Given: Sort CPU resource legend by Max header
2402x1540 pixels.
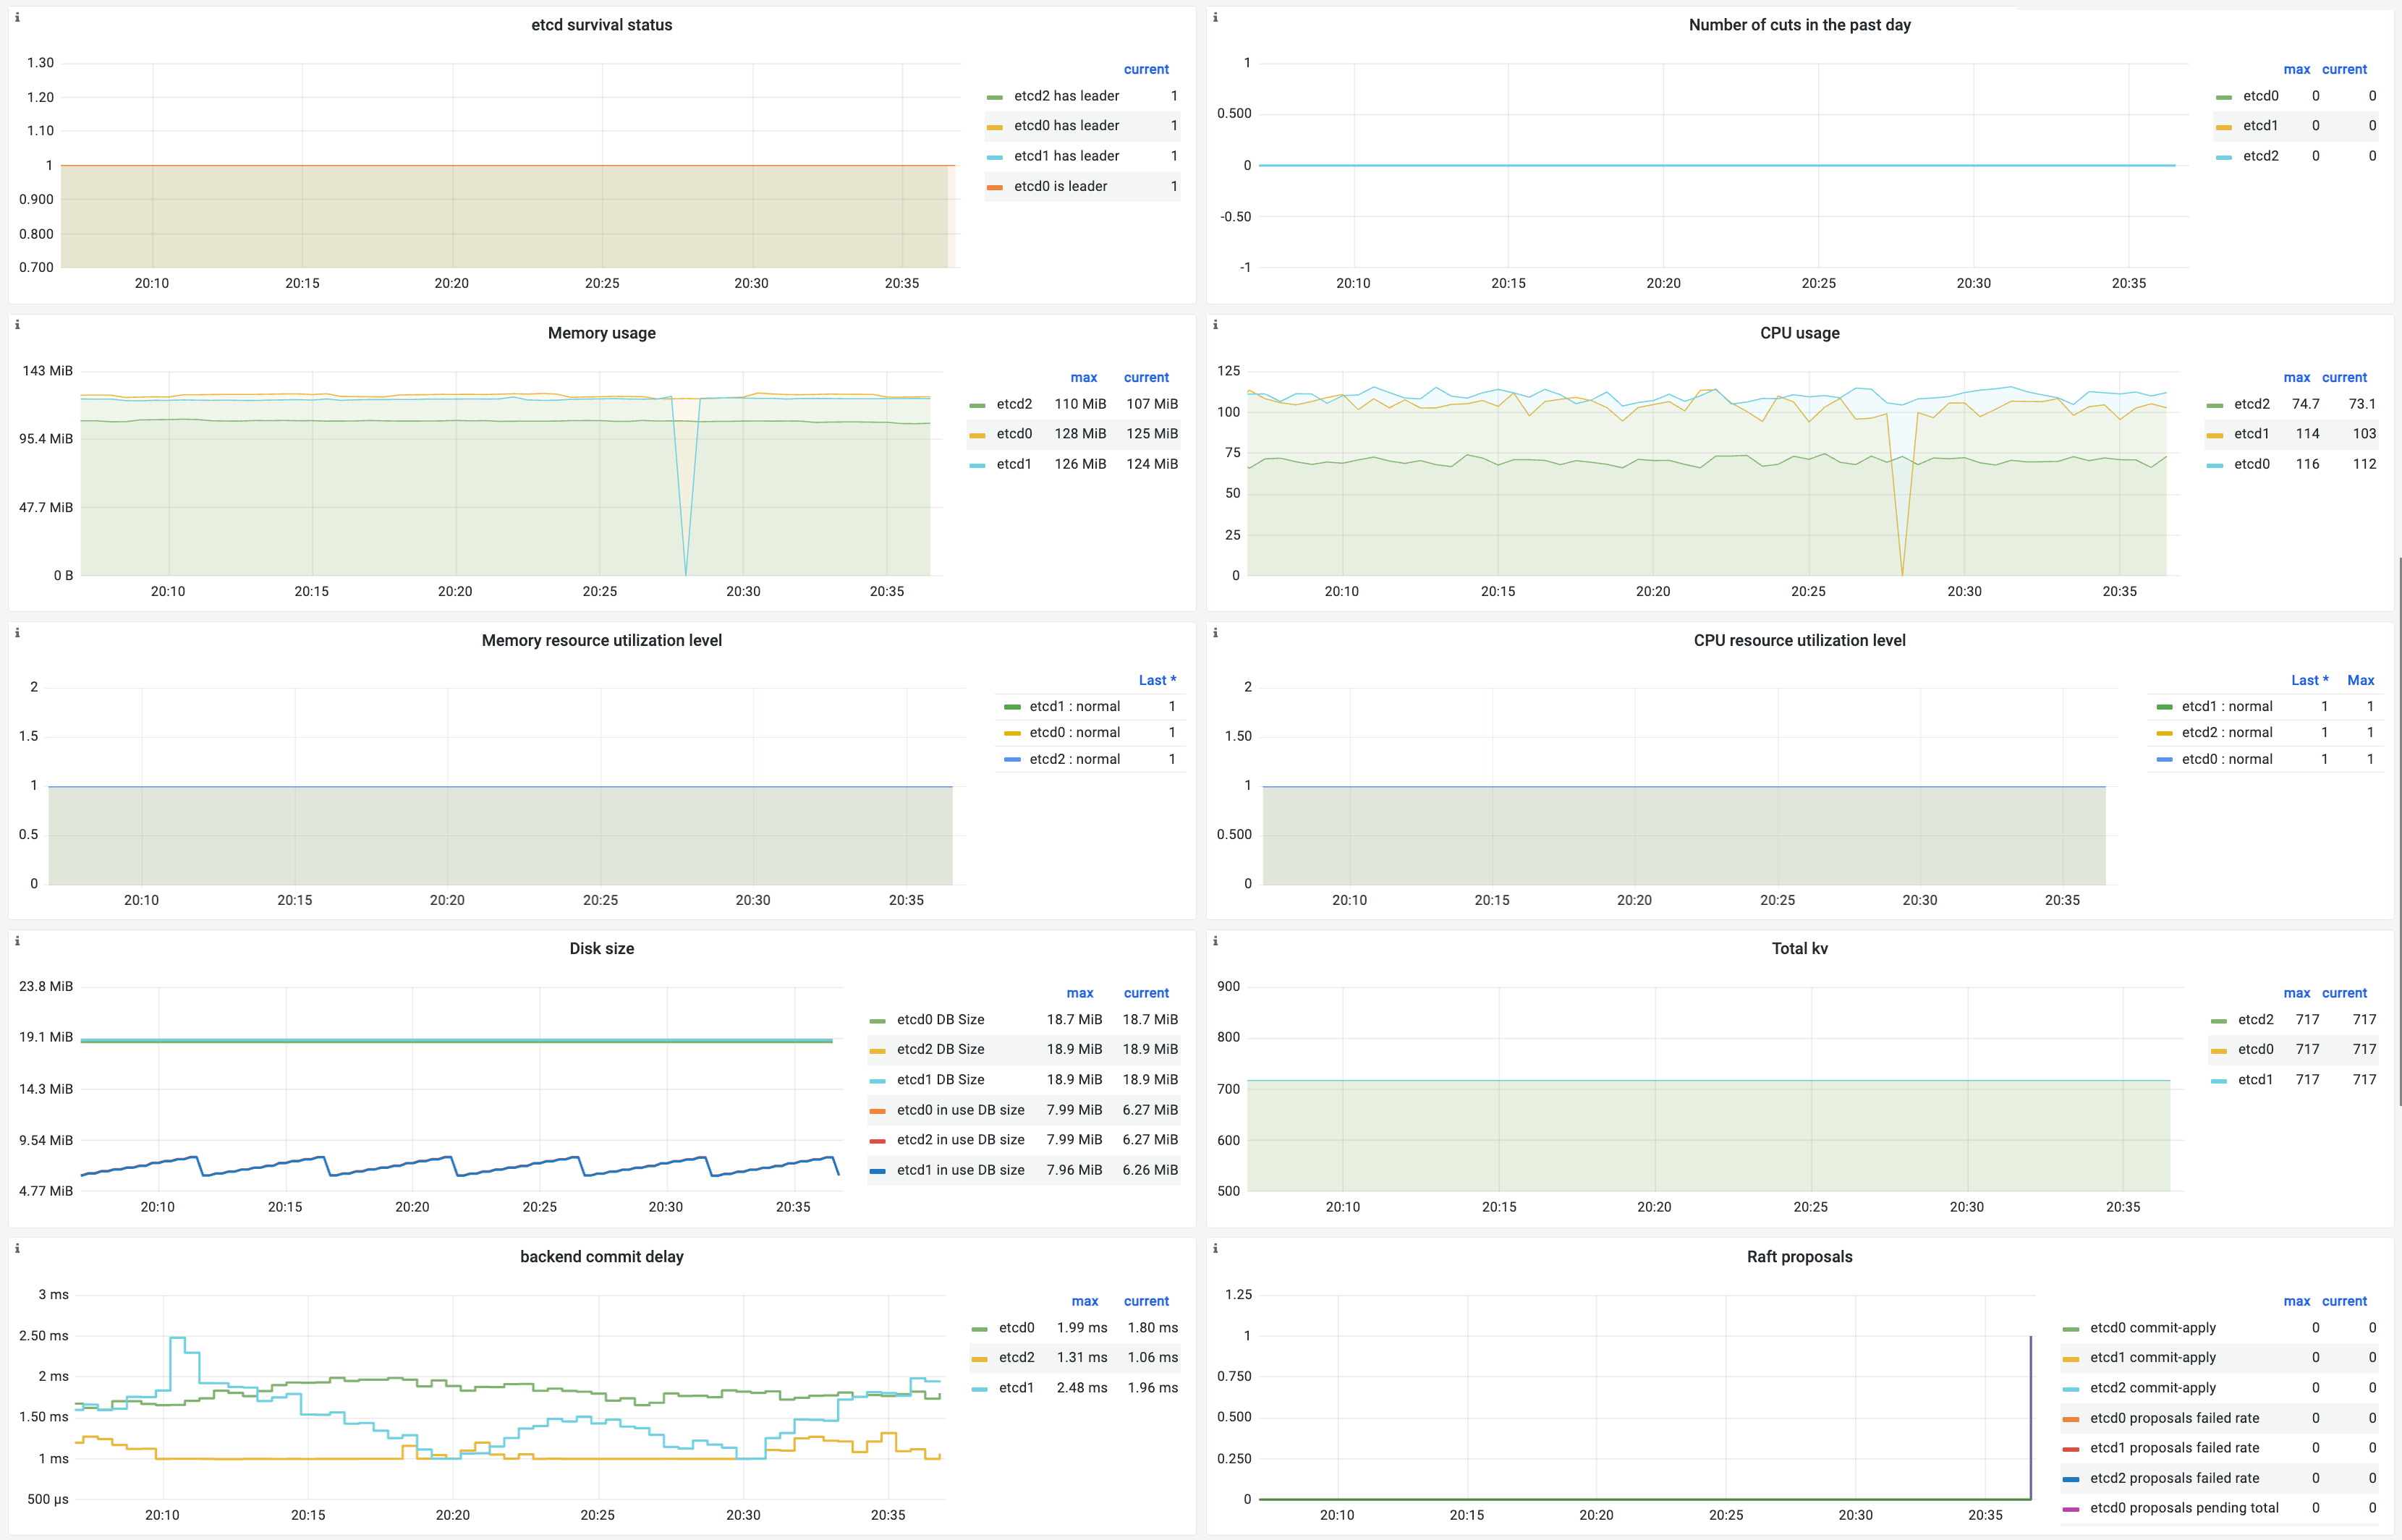Looking at the screenshot, I should pos(2360,680).
